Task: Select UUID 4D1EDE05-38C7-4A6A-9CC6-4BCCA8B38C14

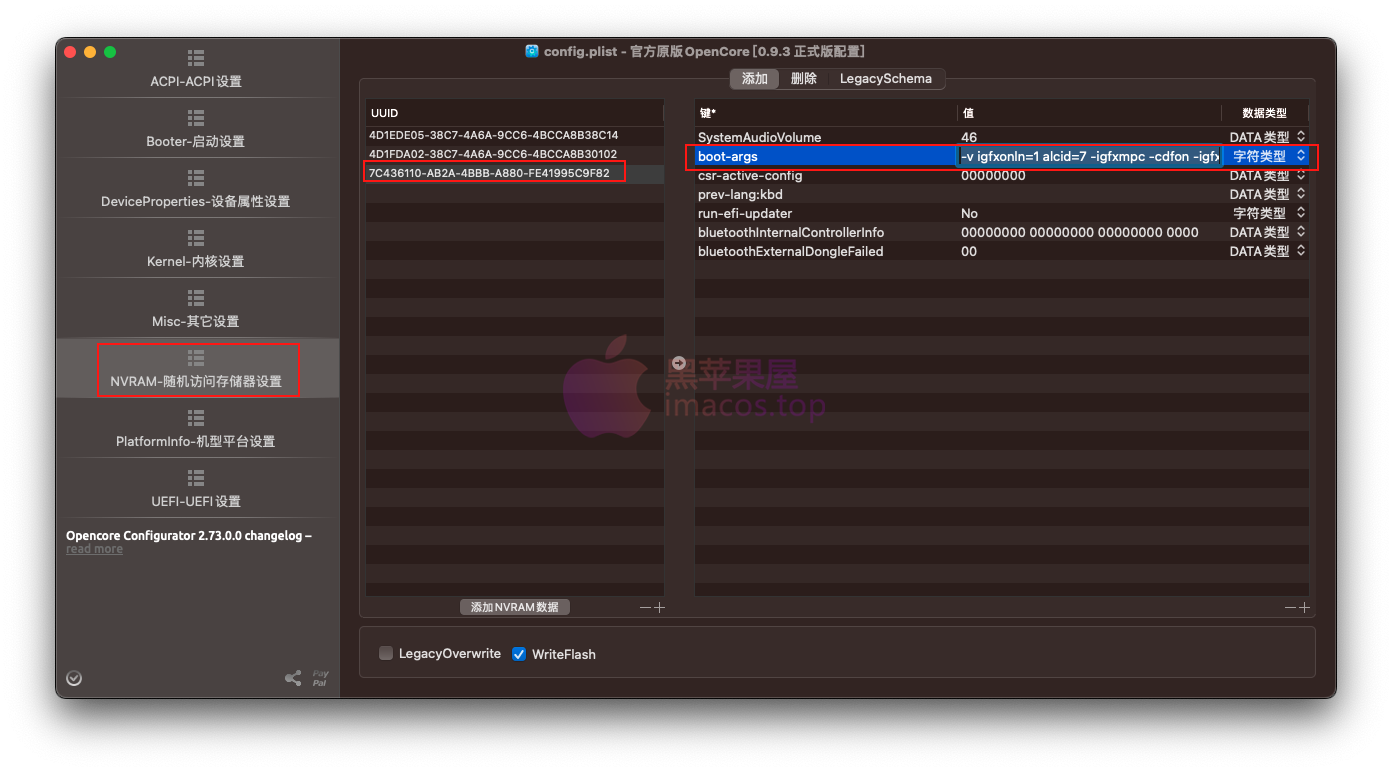Action: [493, 135]
